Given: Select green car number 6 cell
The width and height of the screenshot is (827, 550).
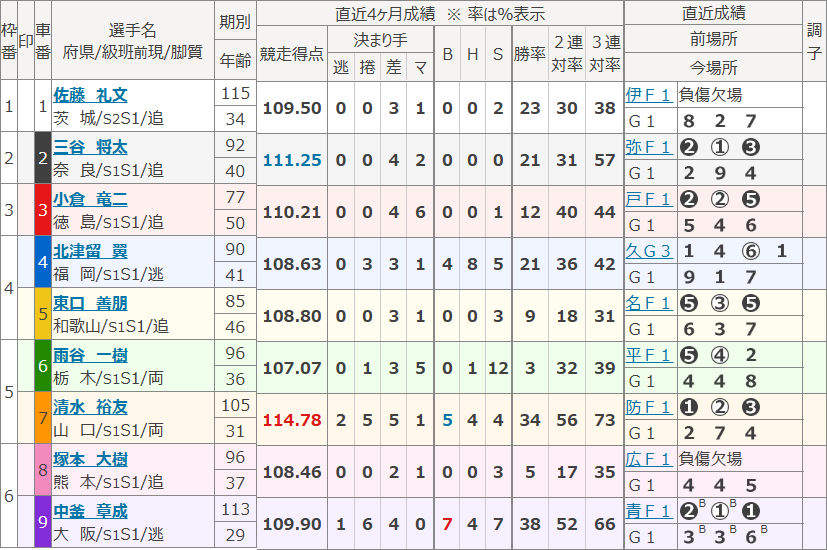Looking at the screenshot, I should pyautogui.click(x=43, y=365).
